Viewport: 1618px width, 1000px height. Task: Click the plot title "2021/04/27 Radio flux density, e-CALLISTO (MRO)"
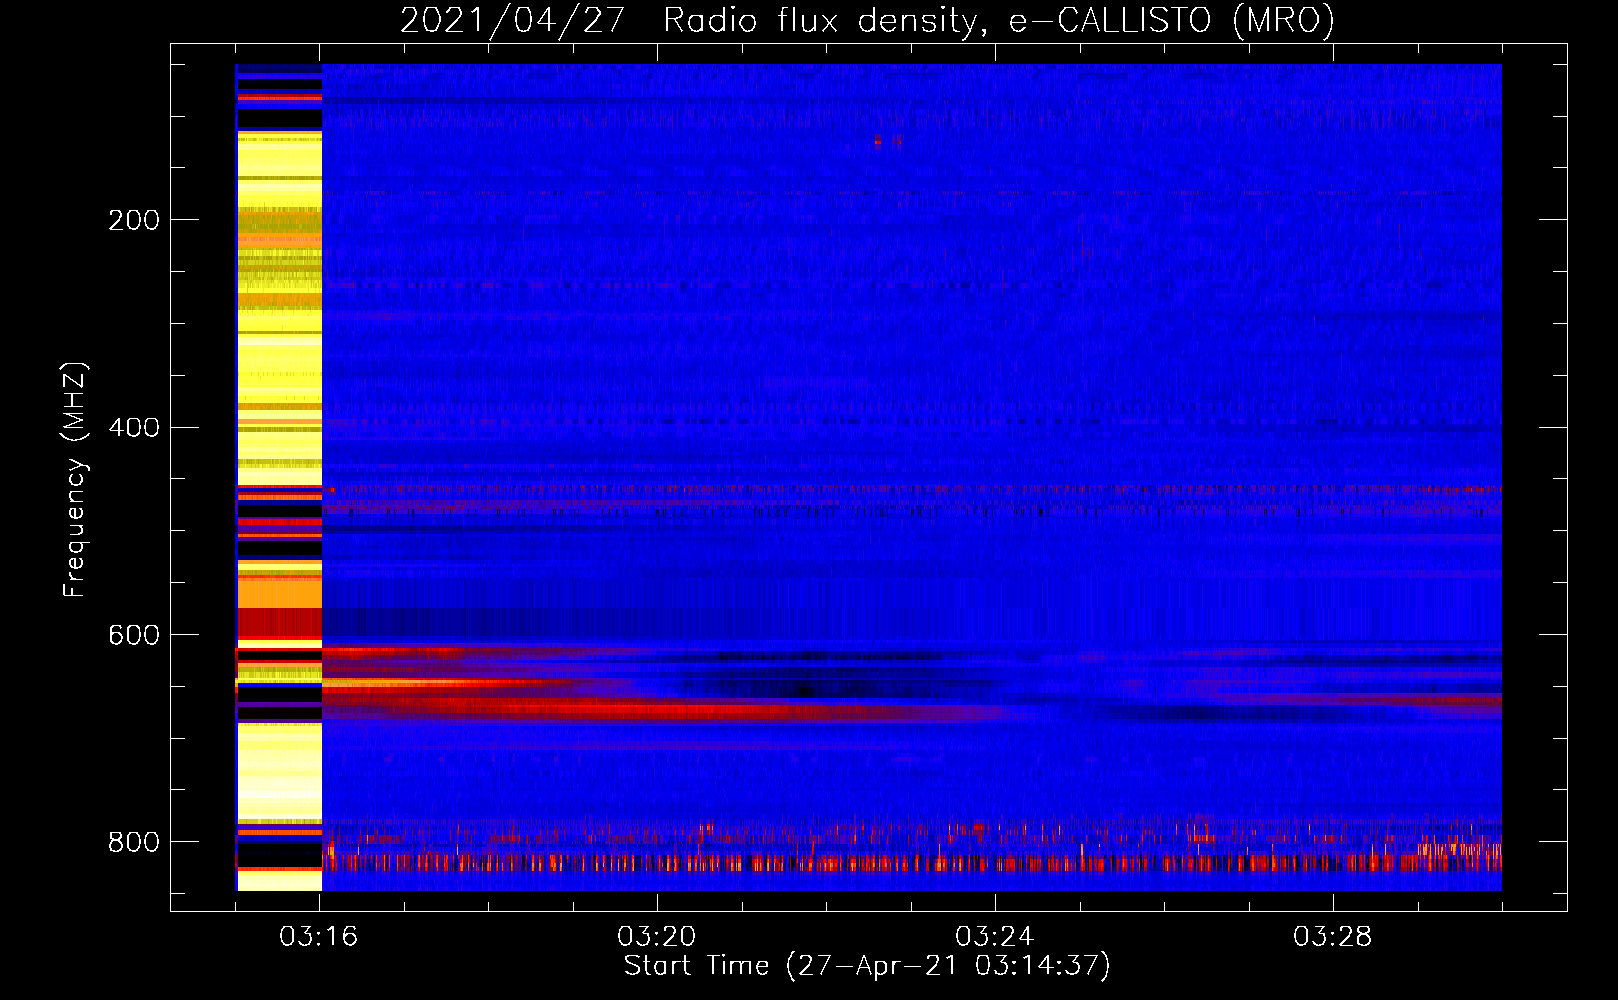click(x=867, y=20)
